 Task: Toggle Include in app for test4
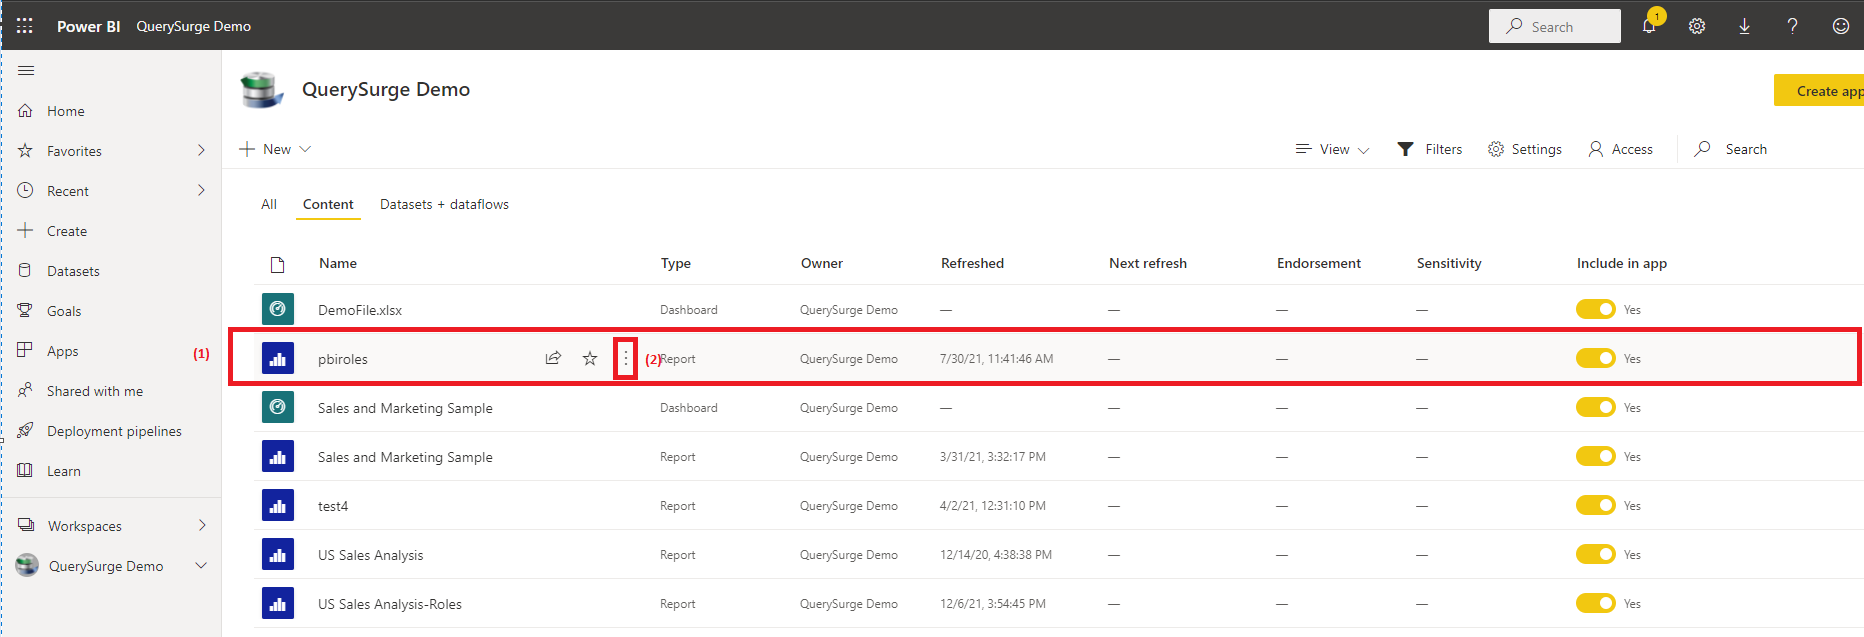[x=1596, y=505]
